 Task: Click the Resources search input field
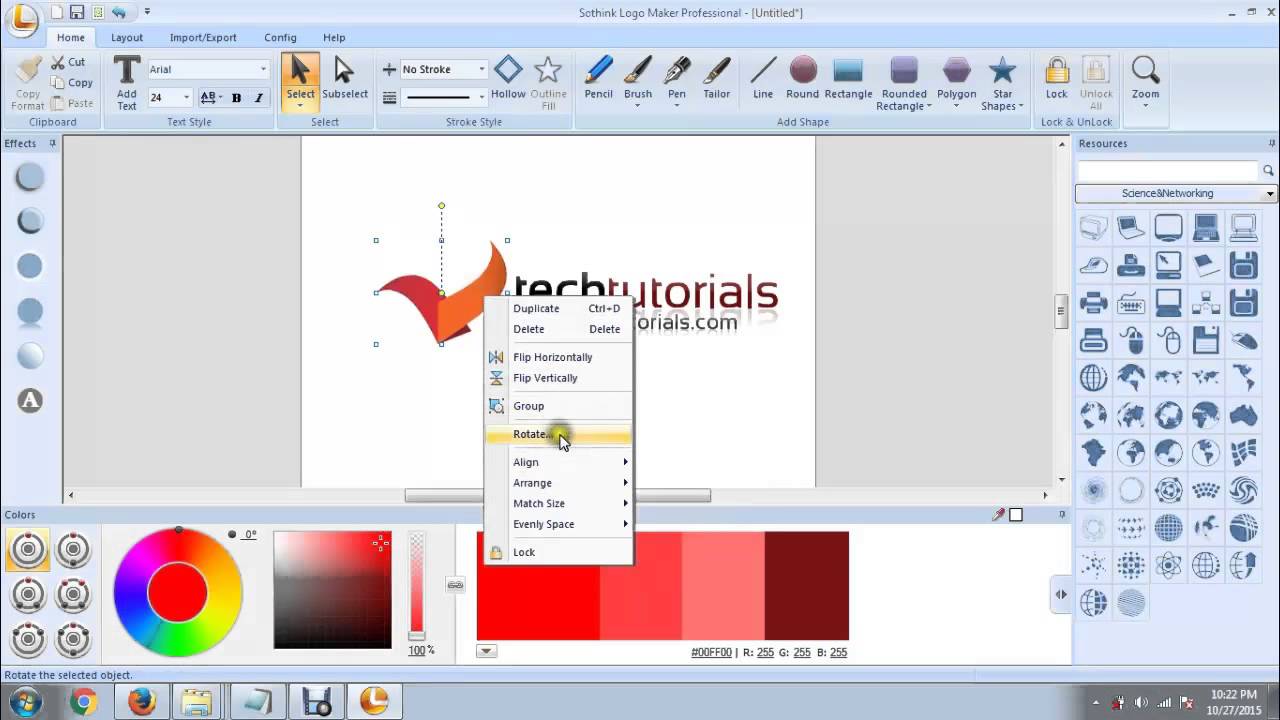pos(1168,171)
